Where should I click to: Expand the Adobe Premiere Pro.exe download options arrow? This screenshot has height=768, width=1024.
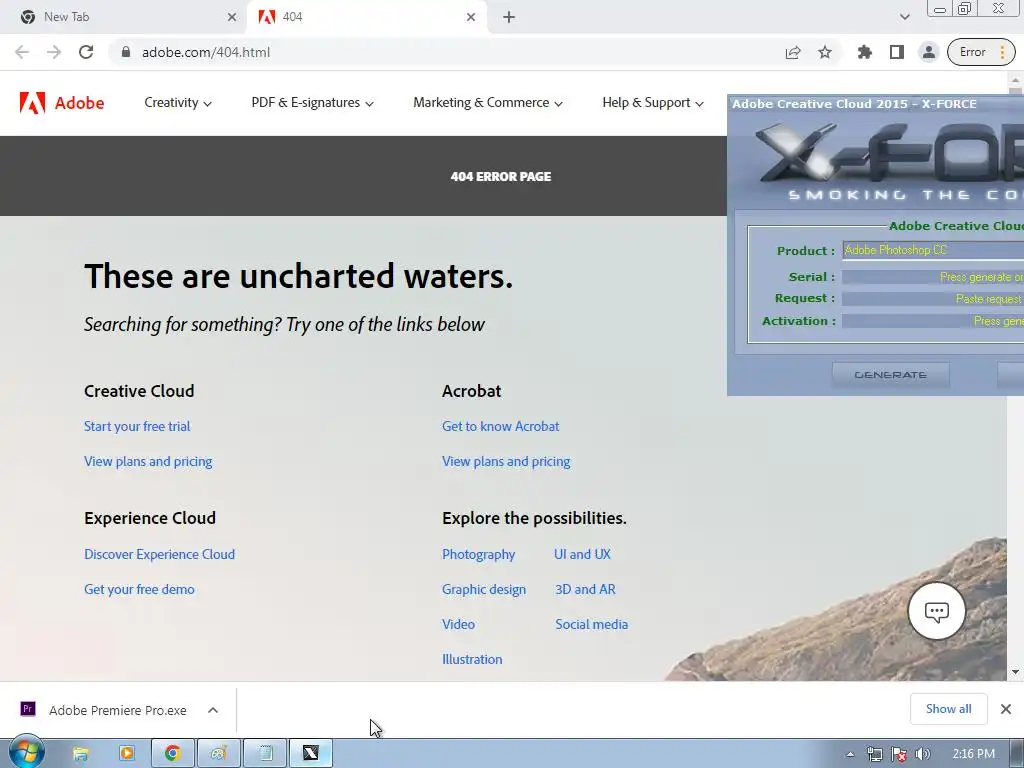[x=213, y=710]
